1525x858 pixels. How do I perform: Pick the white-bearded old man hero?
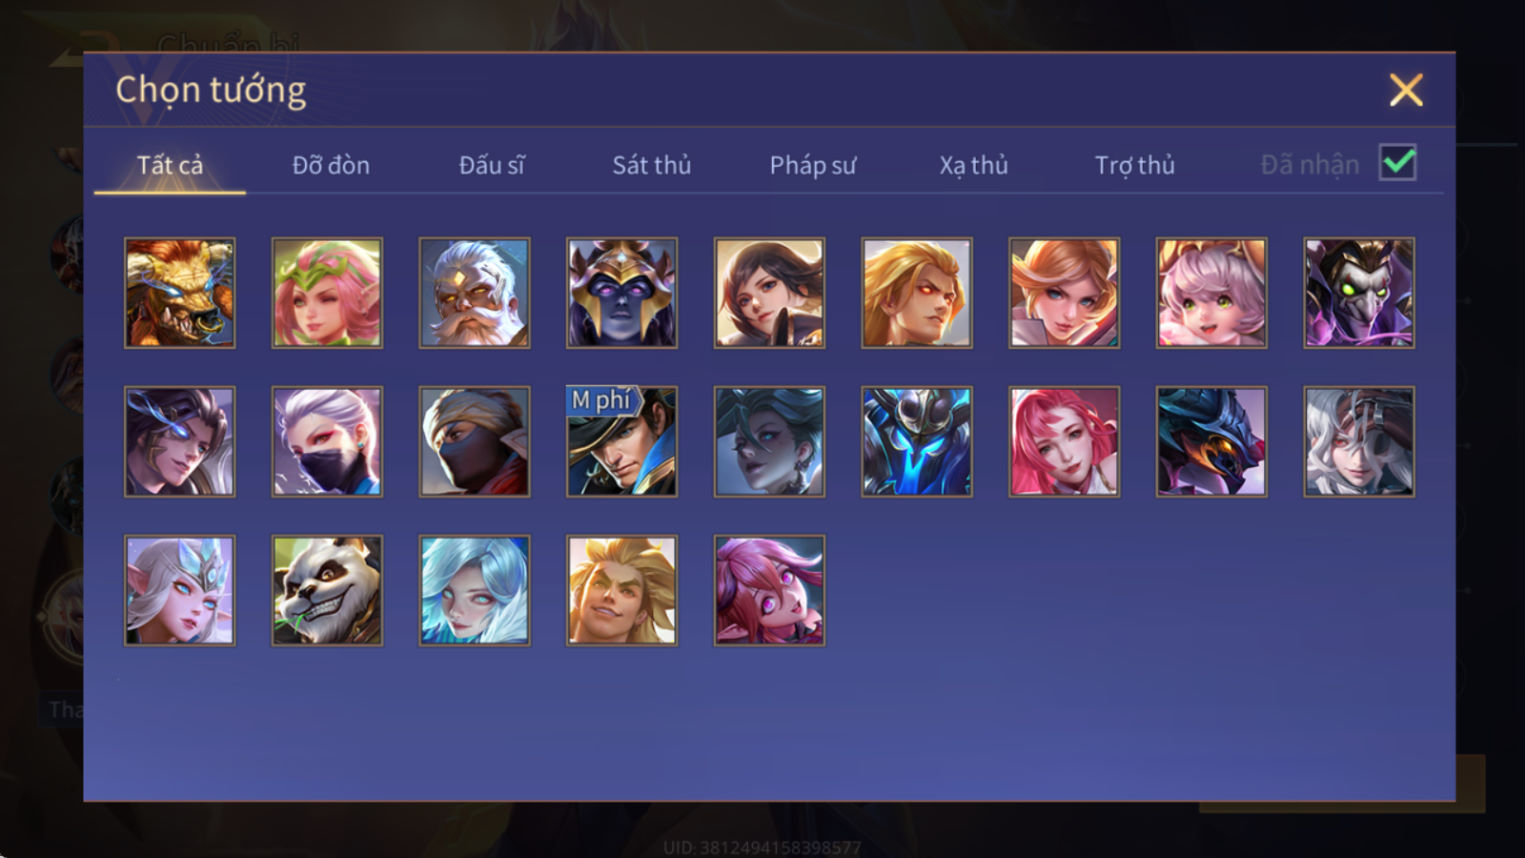[474, 293]
